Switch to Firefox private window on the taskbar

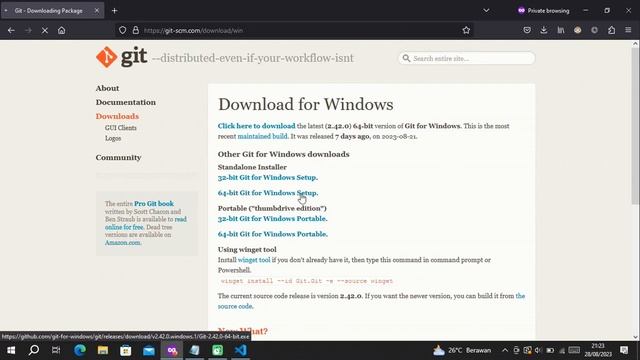(x=172, y=350)
